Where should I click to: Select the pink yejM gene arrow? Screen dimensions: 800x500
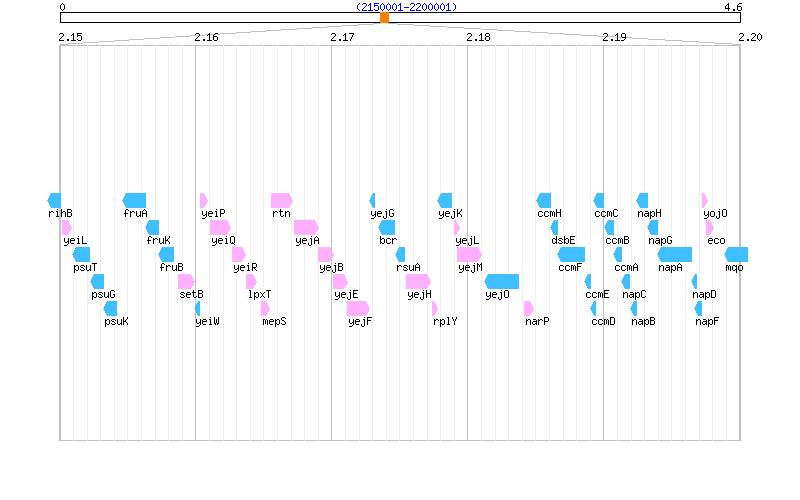point(469,254)
